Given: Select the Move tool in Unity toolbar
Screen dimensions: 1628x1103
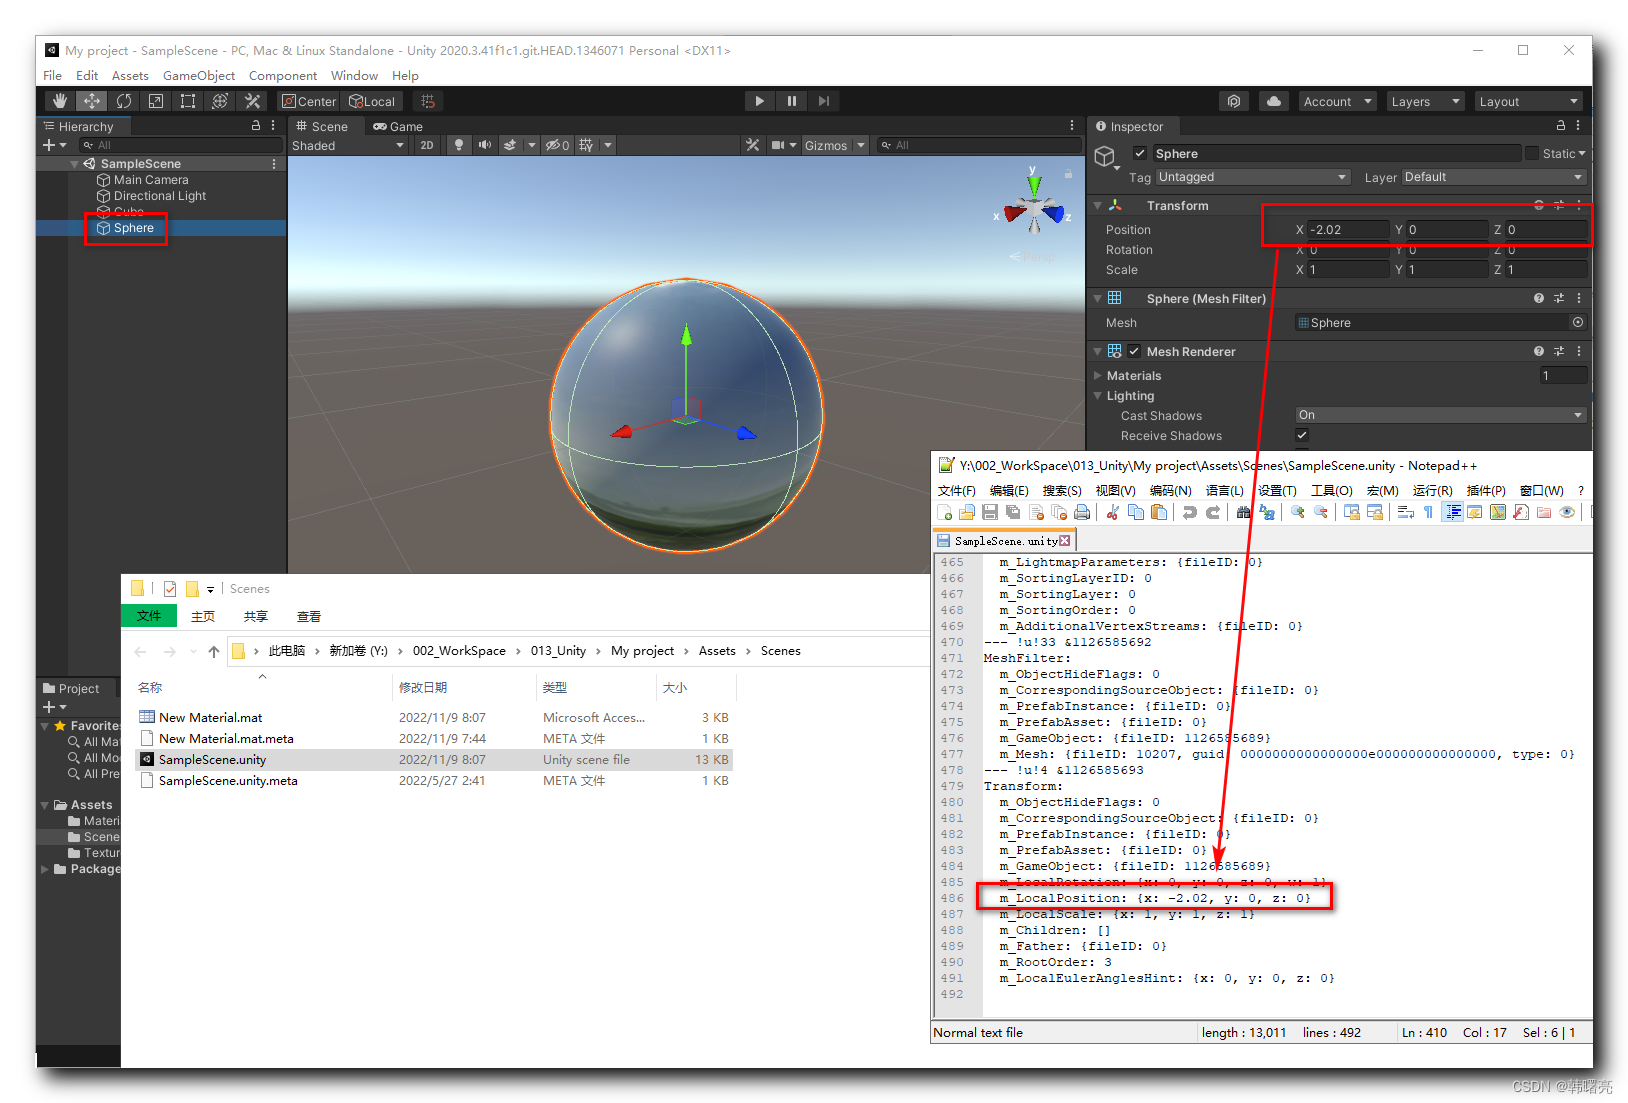Looking at the screenshot, I should (91, 100).
